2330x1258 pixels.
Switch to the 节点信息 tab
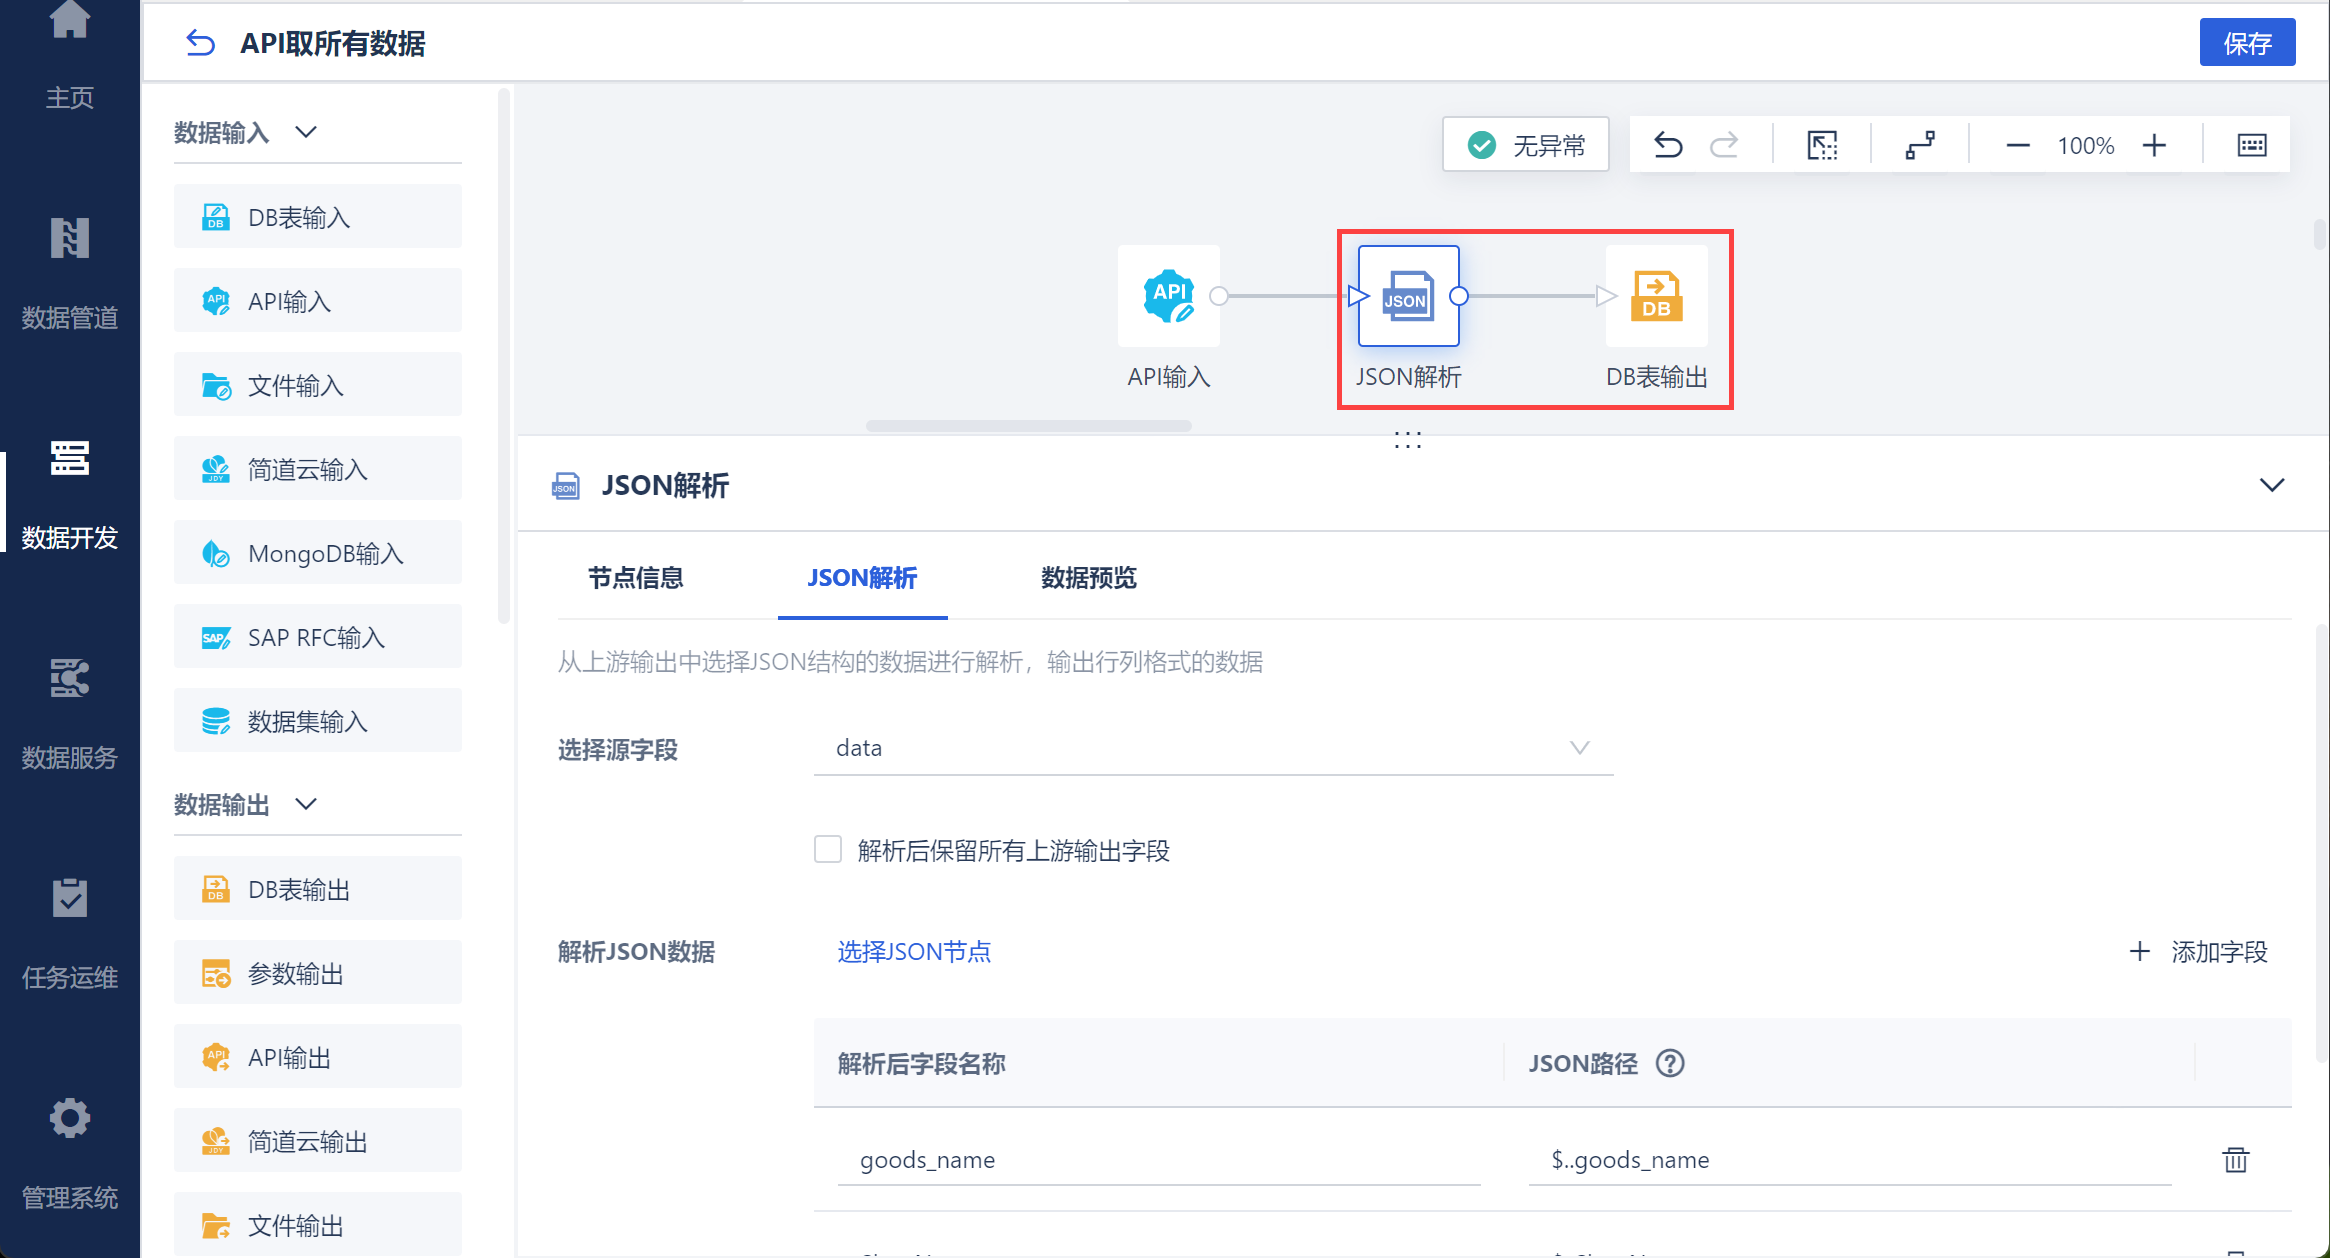pos(635,578)
